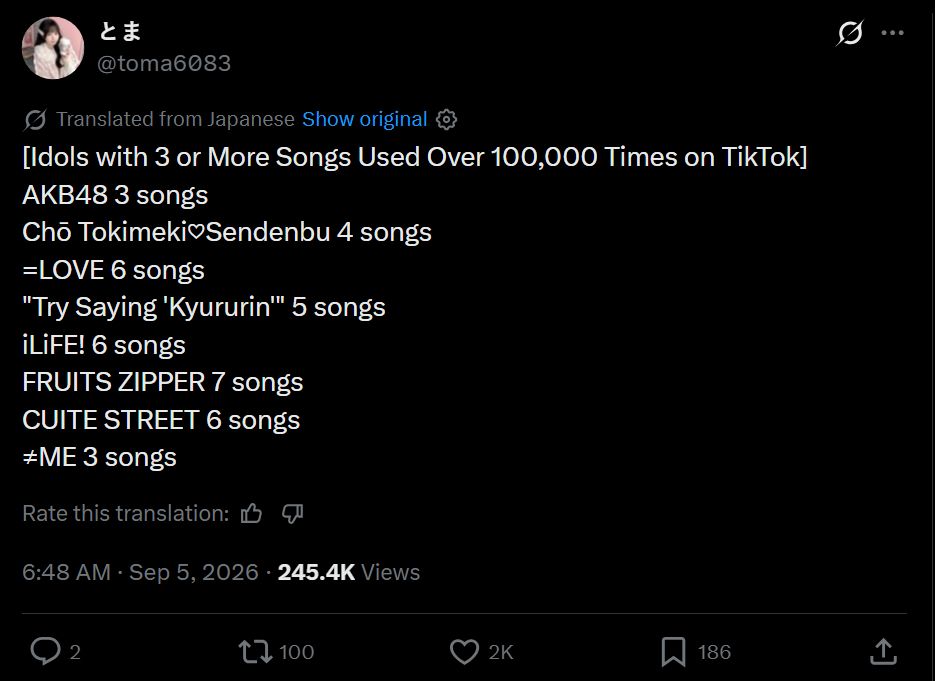Like the post with the heart icon
This screenshot has width=935, height=681.
point(464,651)
